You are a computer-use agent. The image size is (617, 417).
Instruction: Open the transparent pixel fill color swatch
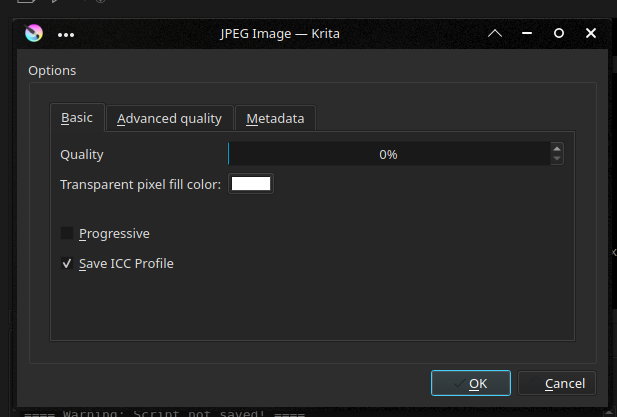(251, 184)
